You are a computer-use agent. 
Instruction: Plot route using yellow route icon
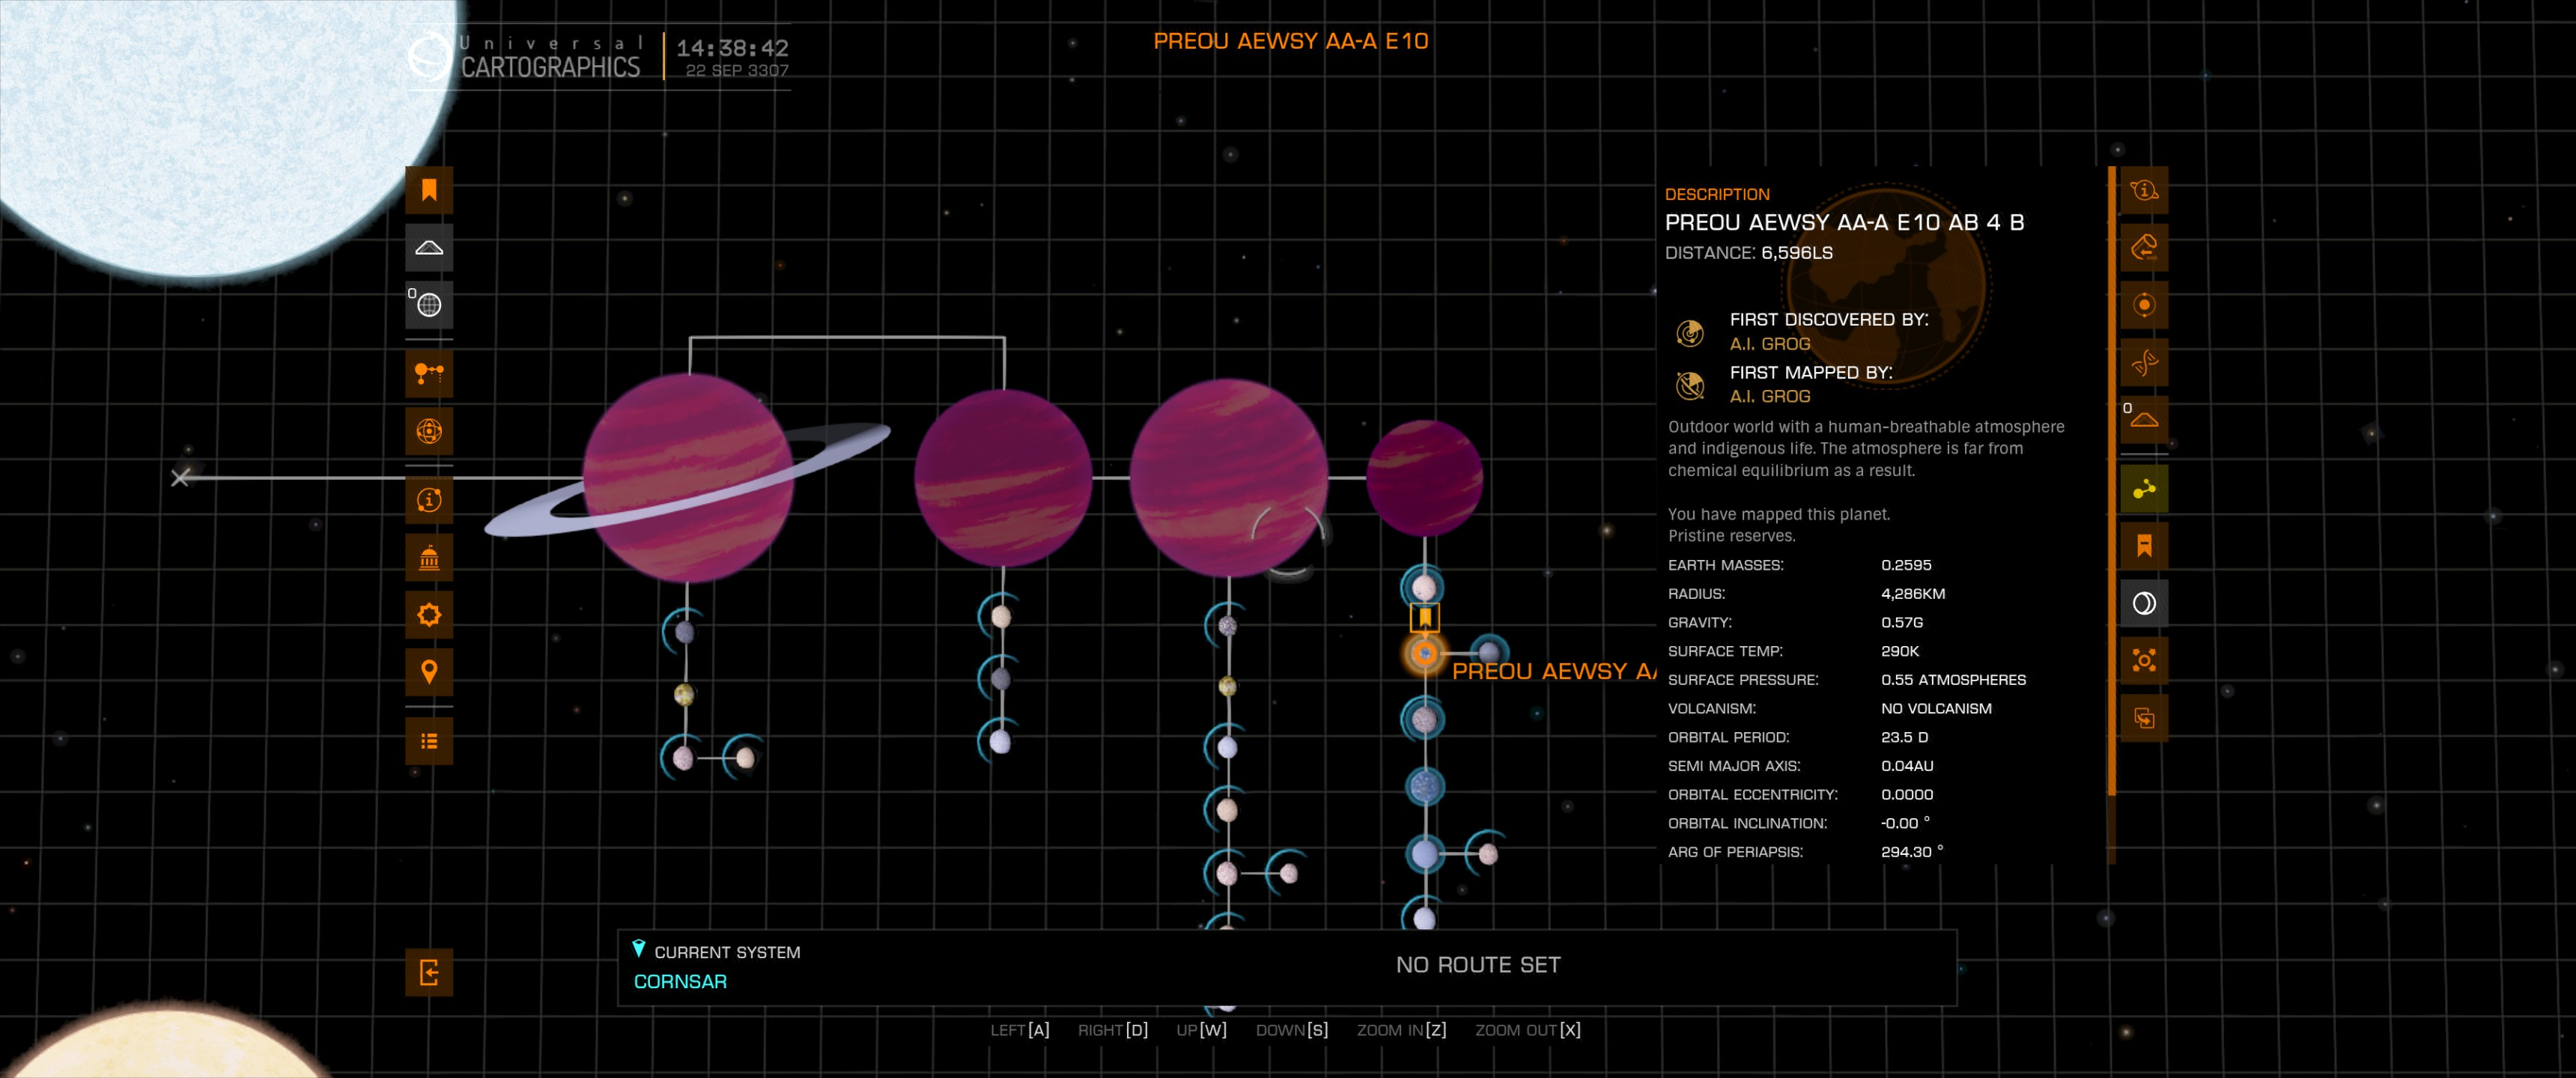[x=2144, y=489]
